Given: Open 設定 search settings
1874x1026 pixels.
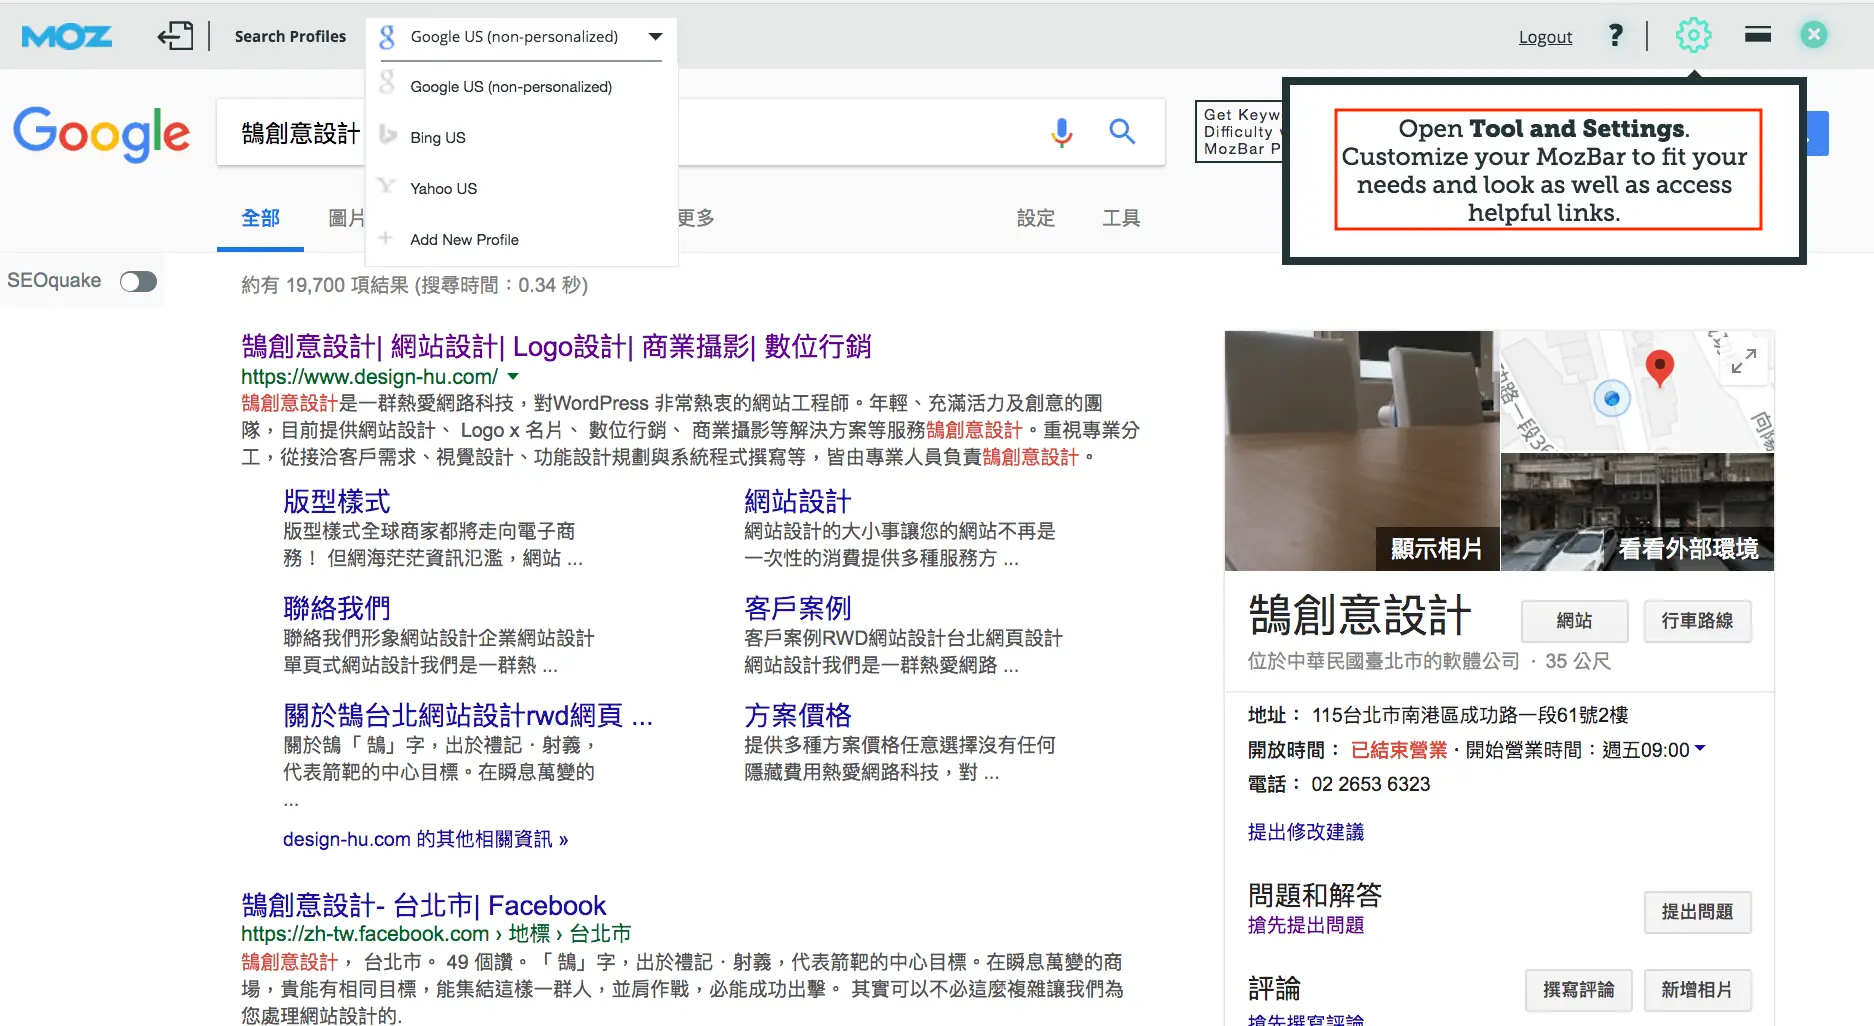Looking at the screenshot, I should point(1035,218).
